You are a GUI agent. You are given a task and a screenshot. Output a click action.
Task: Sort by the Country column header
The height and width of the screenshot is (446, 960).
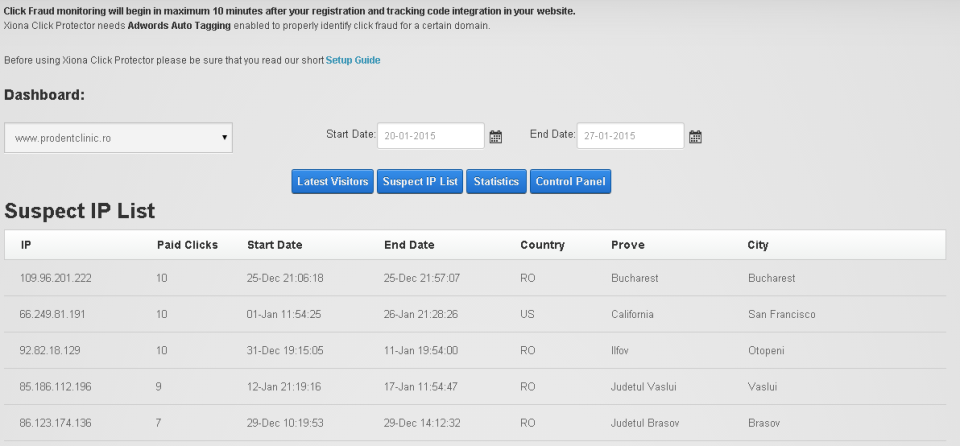[542, 245]
